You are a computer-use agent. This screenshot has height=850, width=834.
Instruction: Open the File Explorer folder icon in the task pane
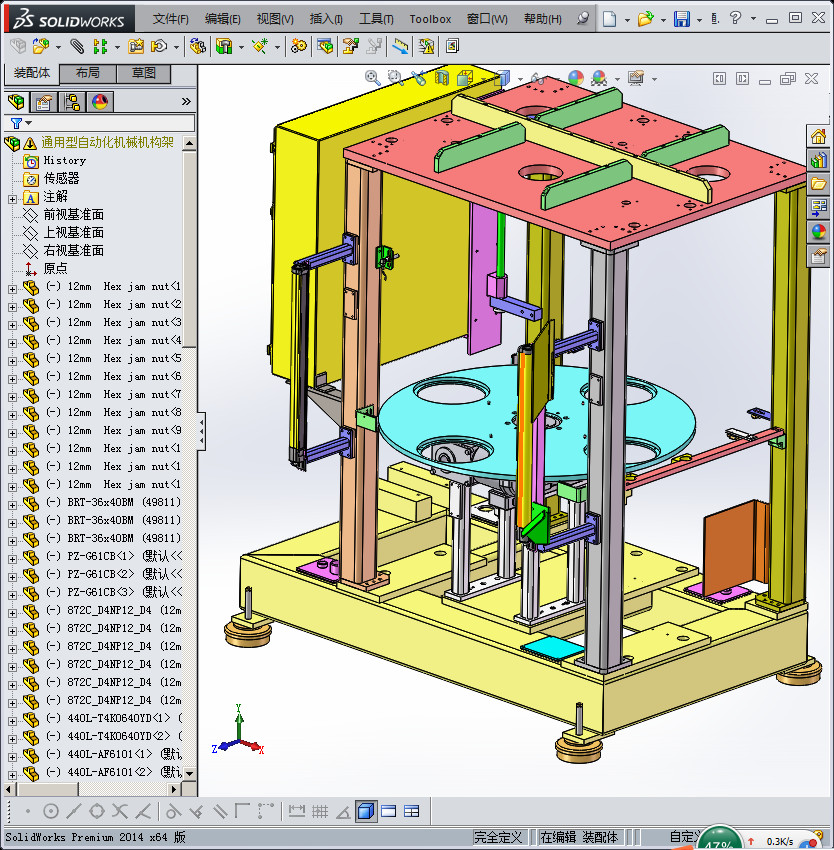coord(818,184)
